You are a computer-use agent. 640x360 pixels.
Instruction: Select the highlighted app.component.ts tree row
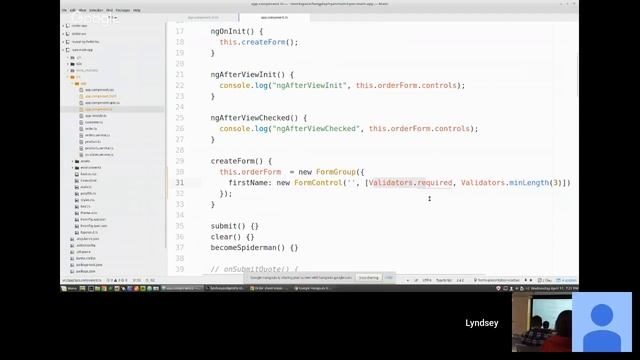point(113,109)
